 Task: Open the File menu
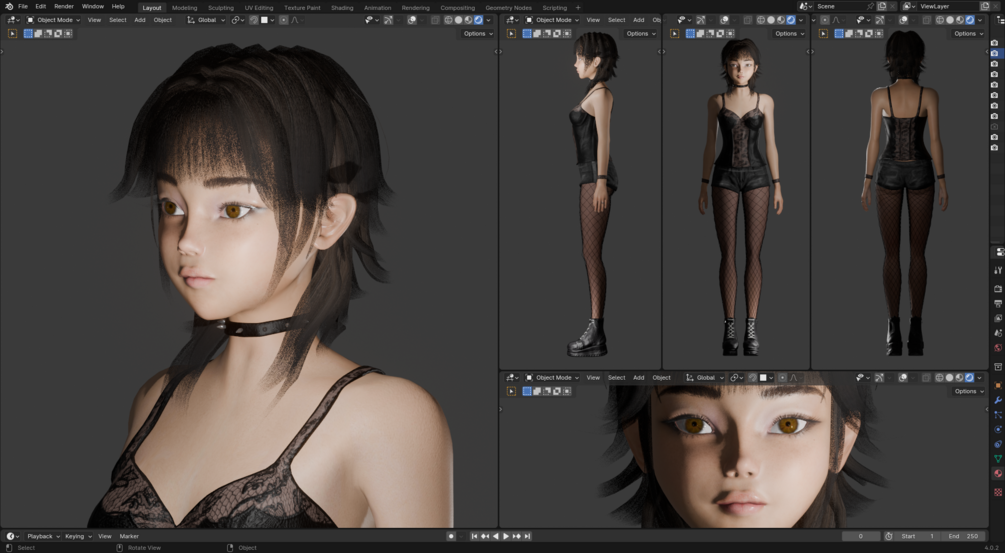point(23,6)
